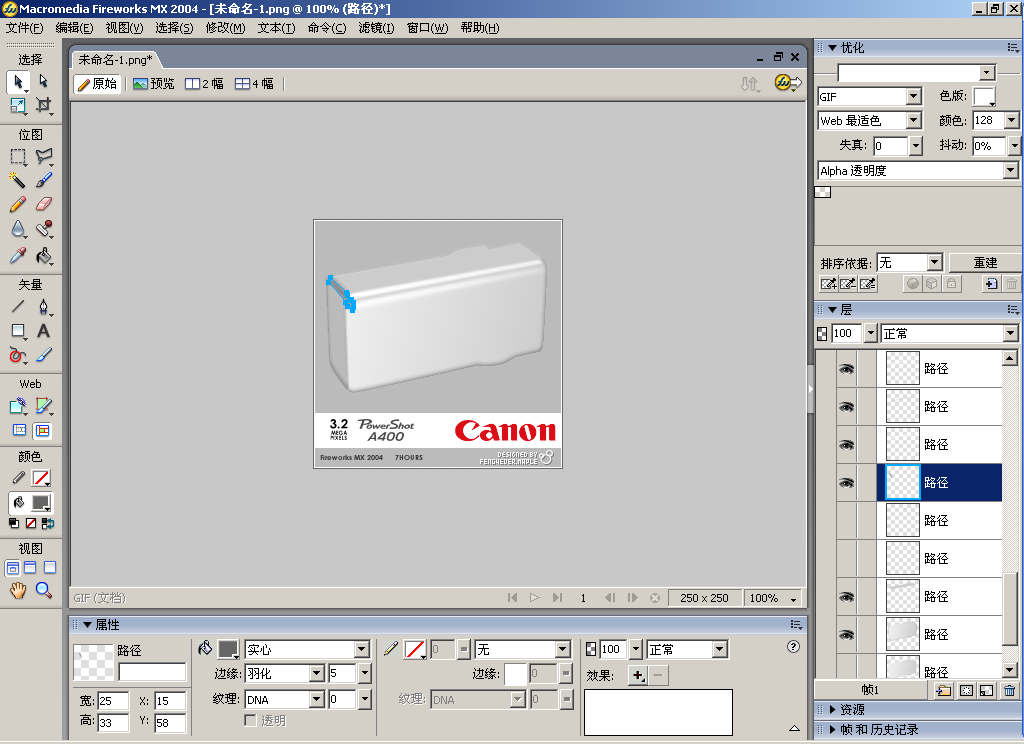1024x744 pixels.
Task: Select the Subselection tool
Action: coord(44,82)
